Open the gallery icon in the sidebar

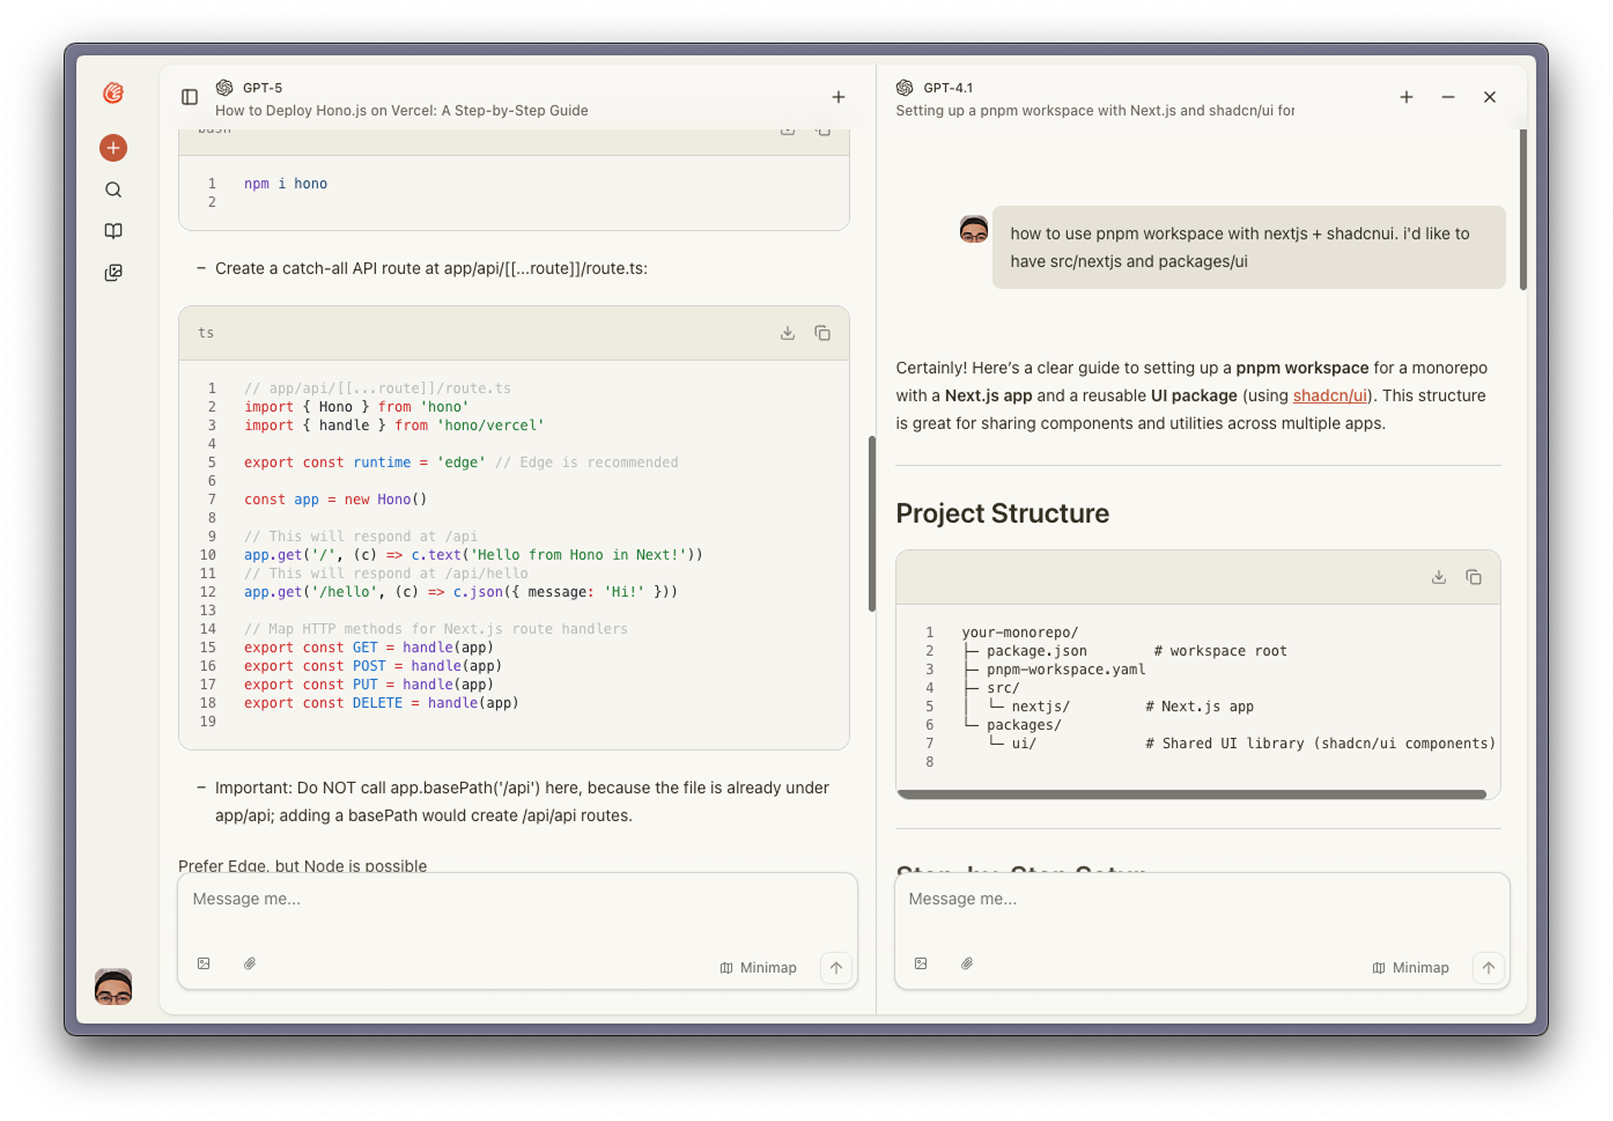113,273
